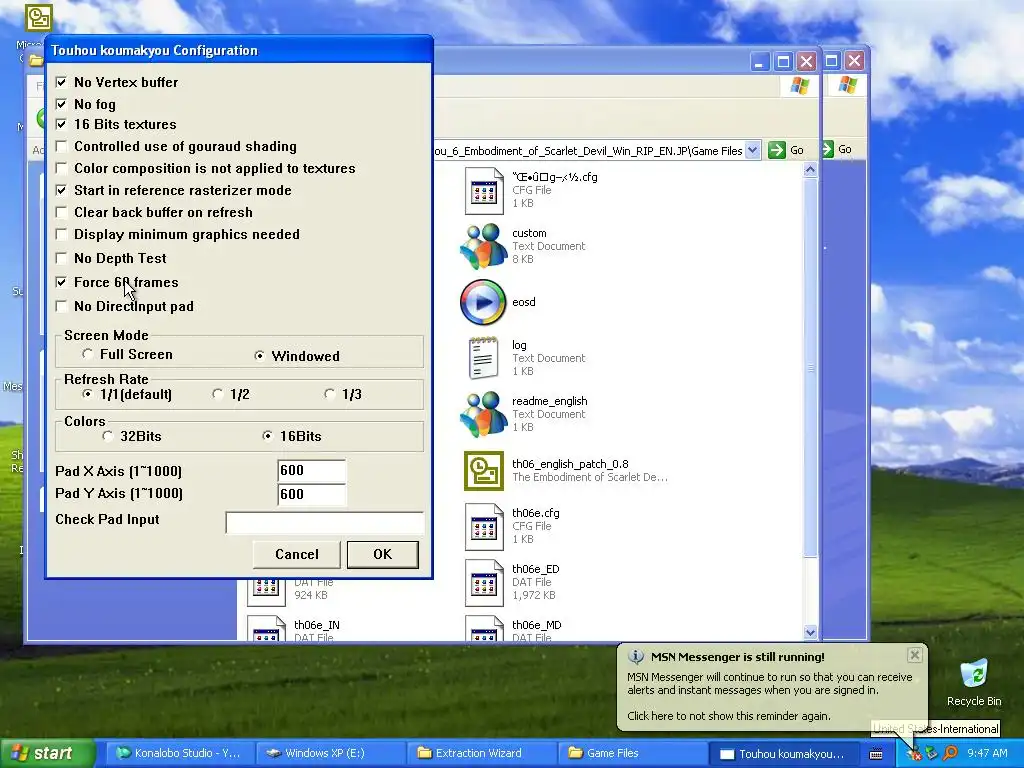The image size is (1024, 768).
Task: Enable Color composition not applied to textures
Action: [x=61, y=168]
